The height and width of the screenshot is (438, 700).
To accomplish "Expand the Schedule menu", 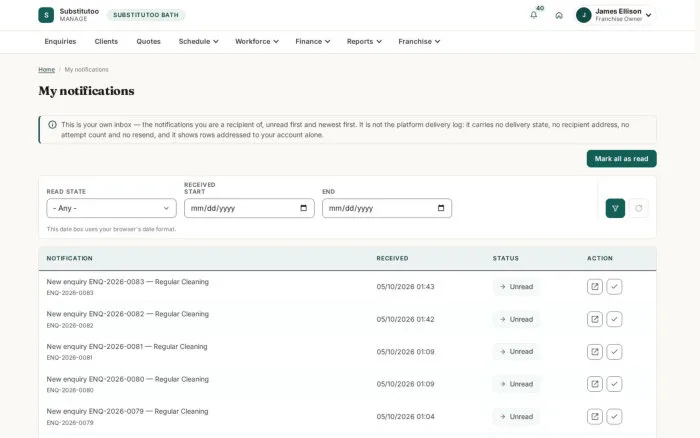I will (x=198, y=42).
